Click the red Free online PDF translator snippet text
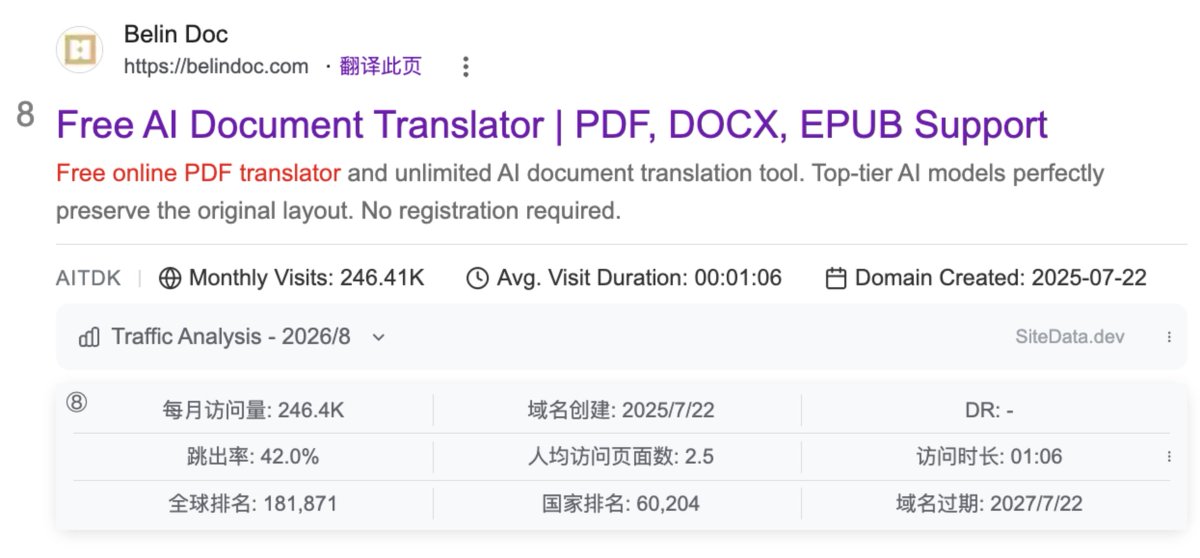Screen dimensions: 1200x558 (x=198, y=173)
